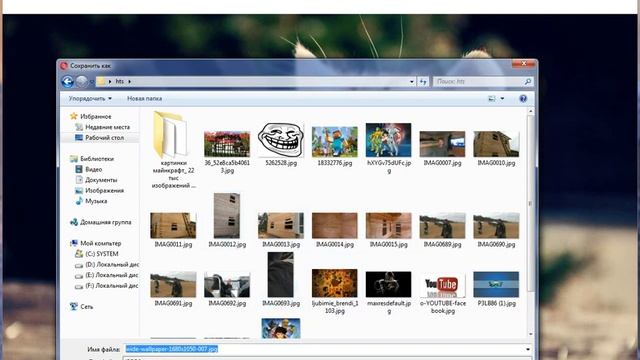Open the view options dropdown arrow
This screenshot has height=360, width=640.
pos(502,99)
